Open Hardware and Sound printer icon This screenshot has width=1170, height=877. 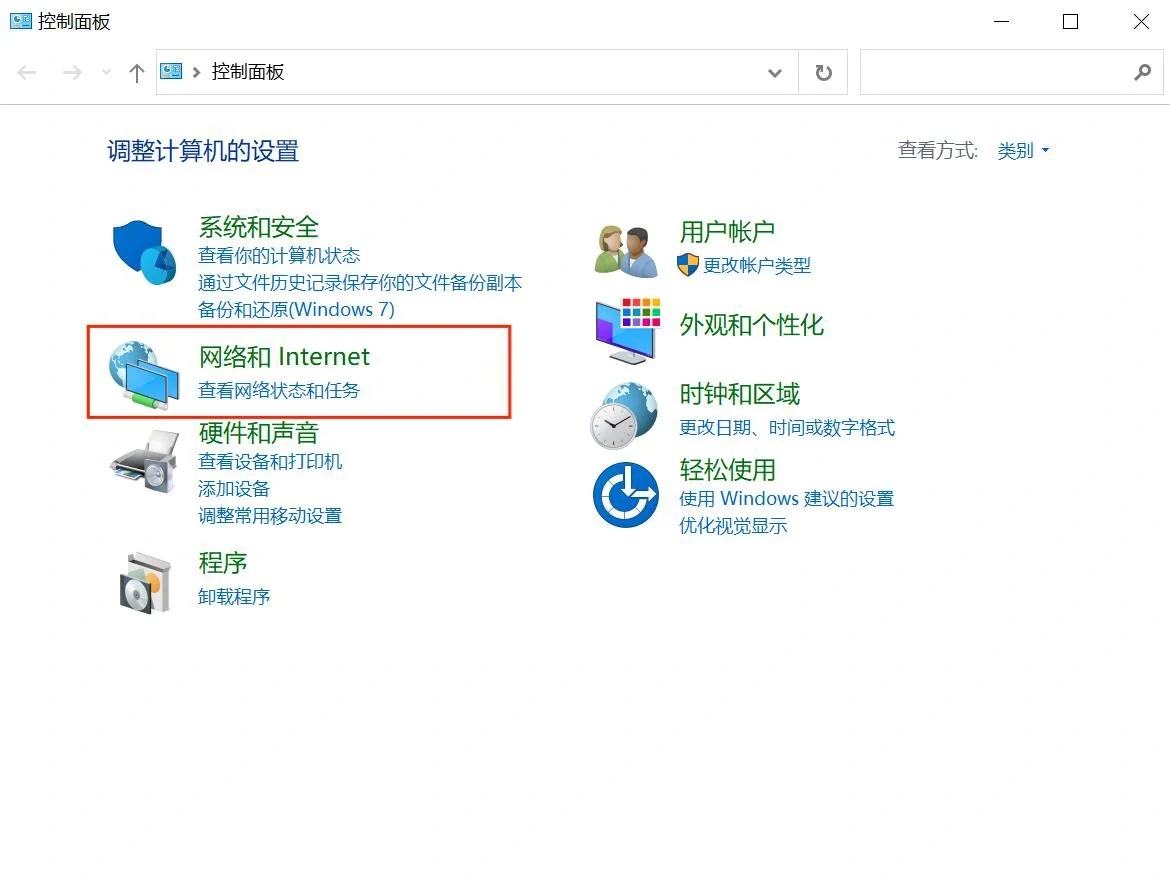click(143, 460)
